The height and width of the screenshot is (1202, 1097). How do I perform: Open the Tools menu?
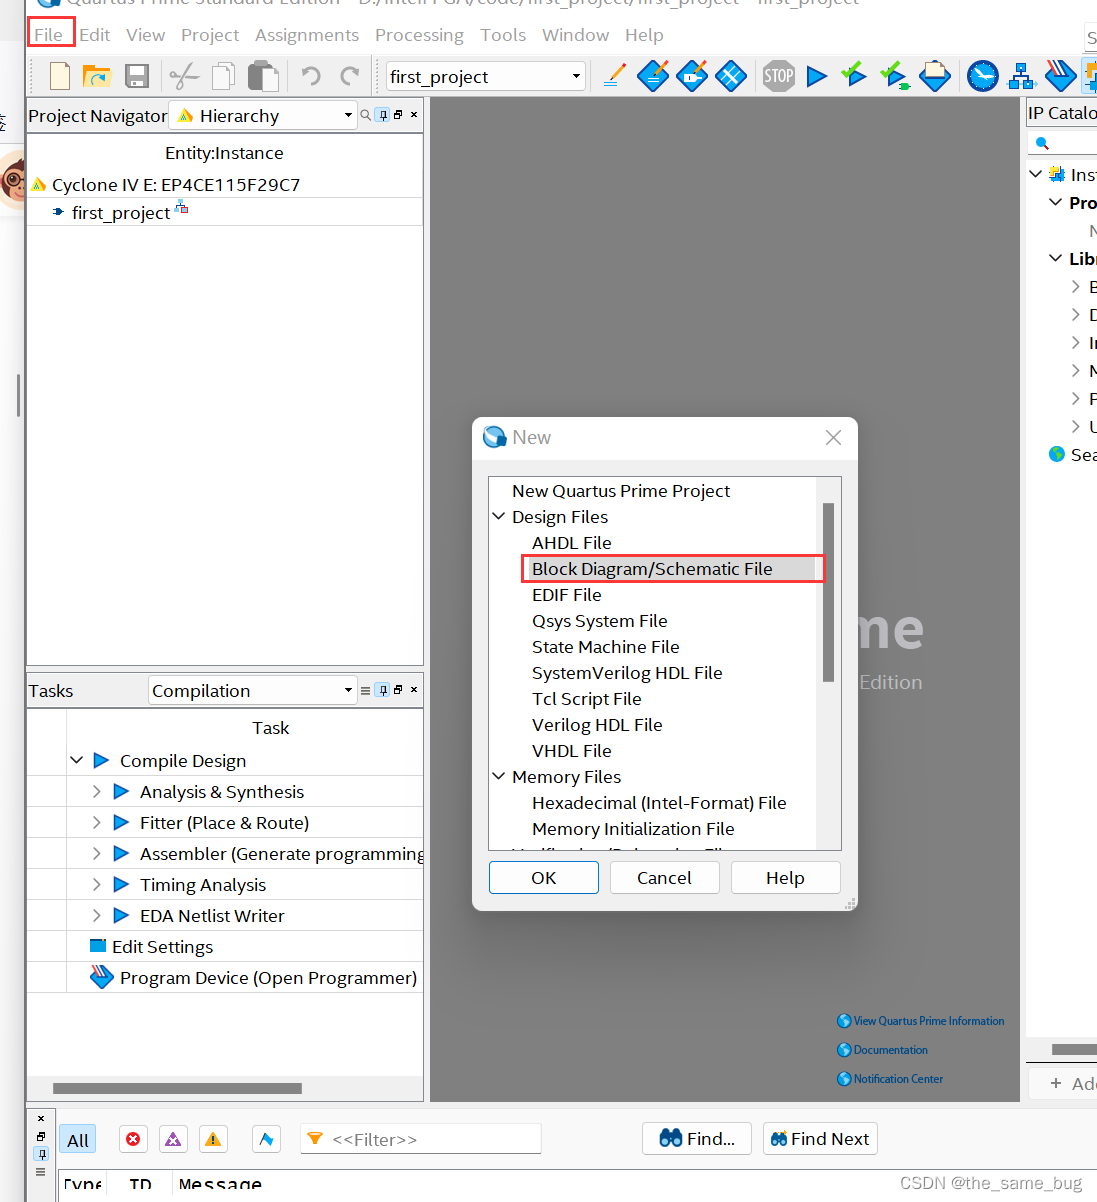(503, 35)
